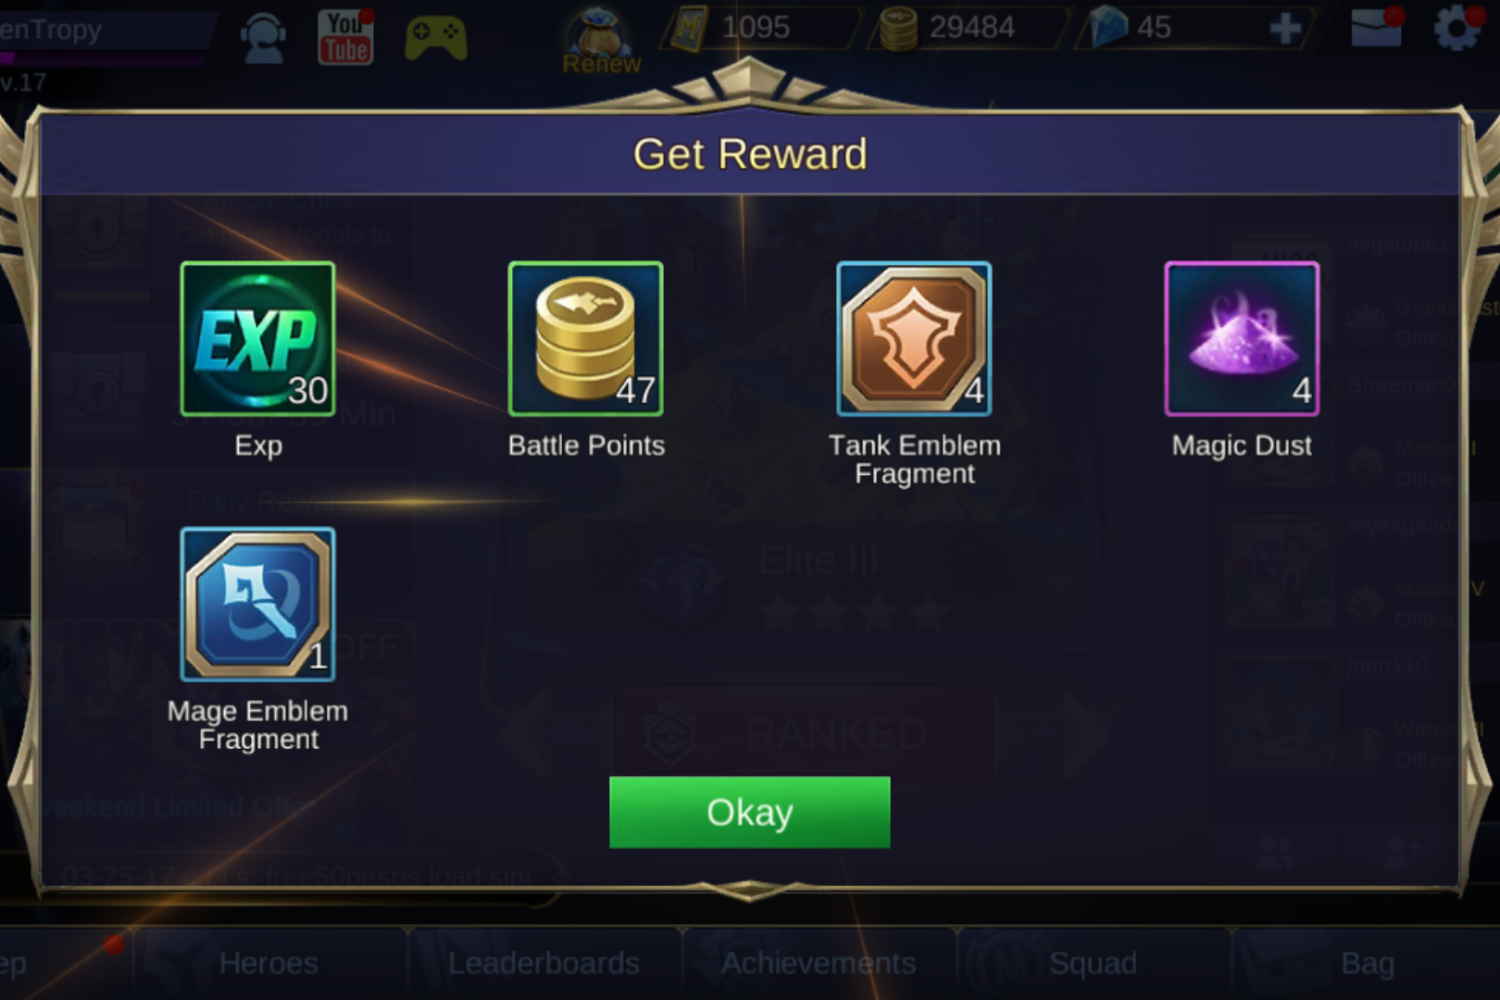Open the mail envelope icon
Image resolution: width=1500 pixels, height=1000 pixels.
1377,27
